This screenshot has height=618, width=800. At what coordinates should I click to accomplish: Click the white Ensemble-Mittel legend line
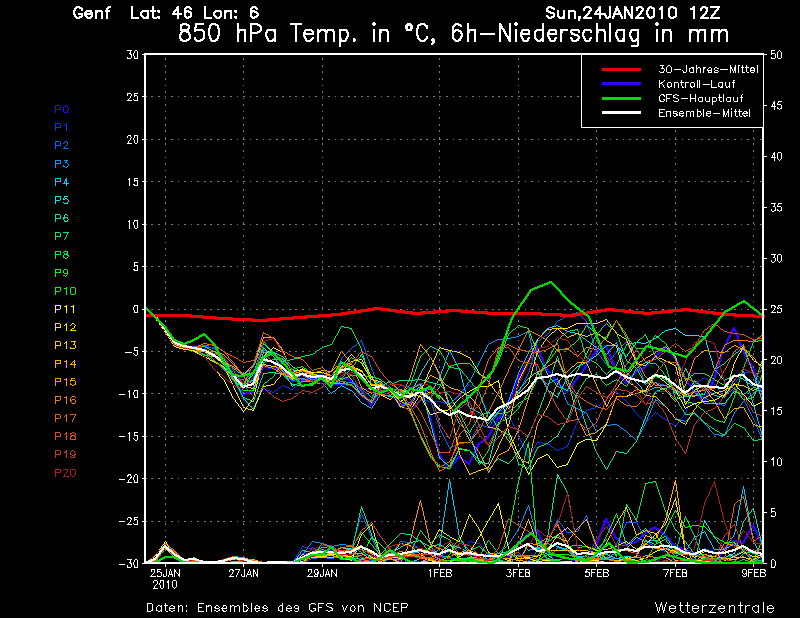click(621, 113)
